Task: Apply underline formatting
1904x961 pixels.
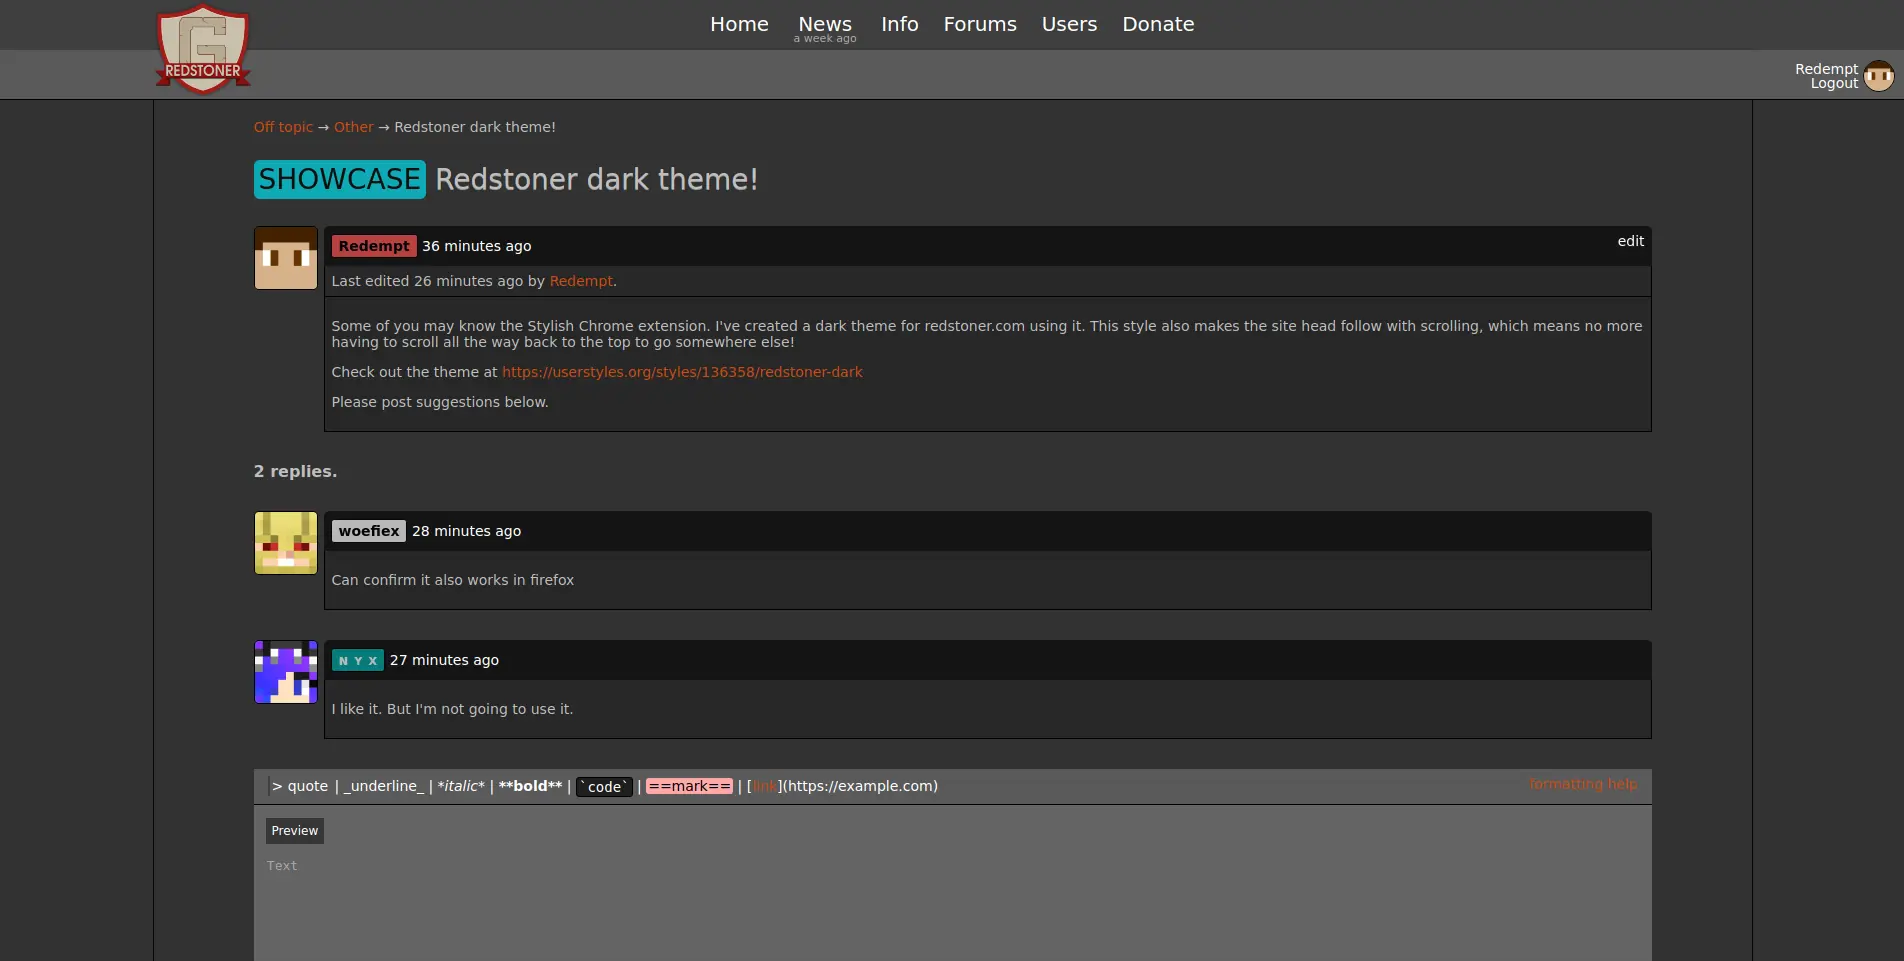Action: pyautogui.click(x=383, y=786)
